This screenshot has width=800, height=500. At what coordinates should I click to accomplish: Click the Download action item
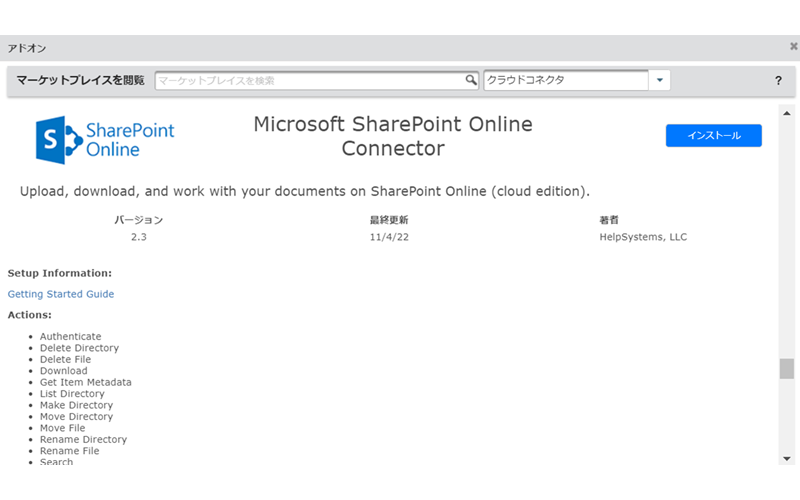tap(64, 370)
